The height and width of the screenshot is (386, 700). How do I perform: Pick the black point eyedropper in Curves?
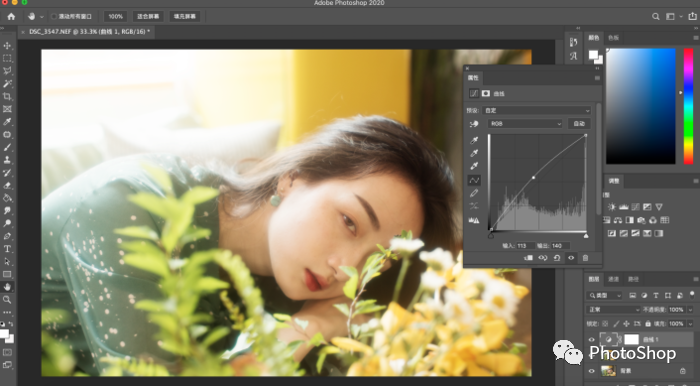point(474,140)
